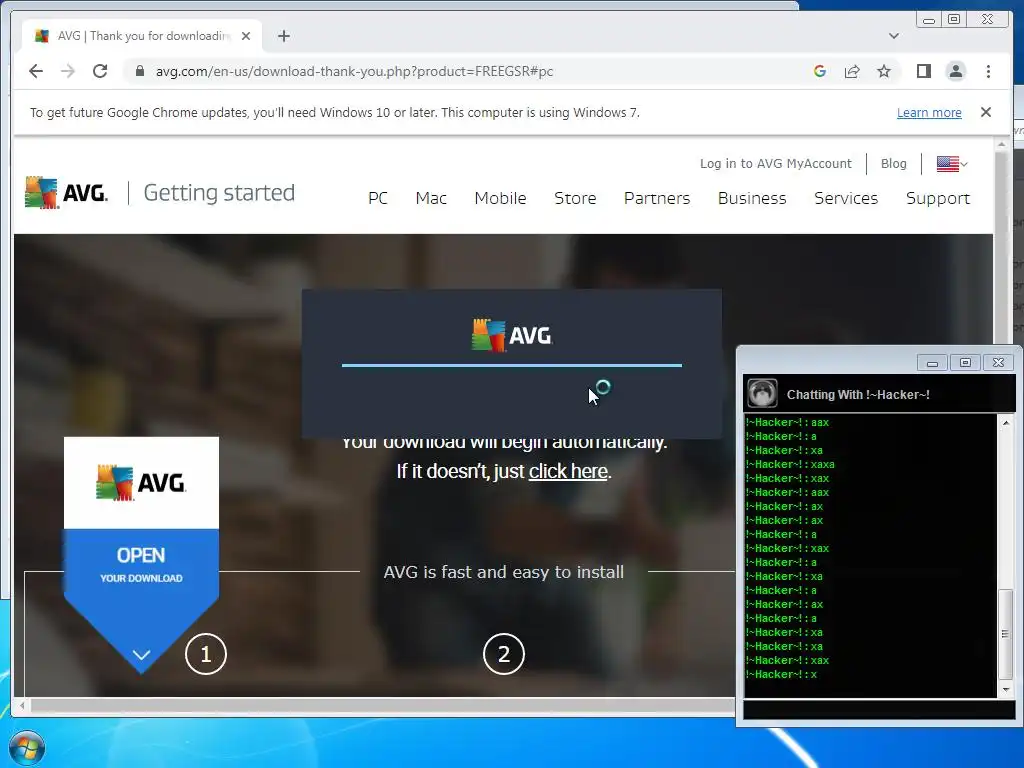Viewport: 1024px width, 768px height.
Task: Click the down chevron on download banner
Action: (x=142, y=654)
